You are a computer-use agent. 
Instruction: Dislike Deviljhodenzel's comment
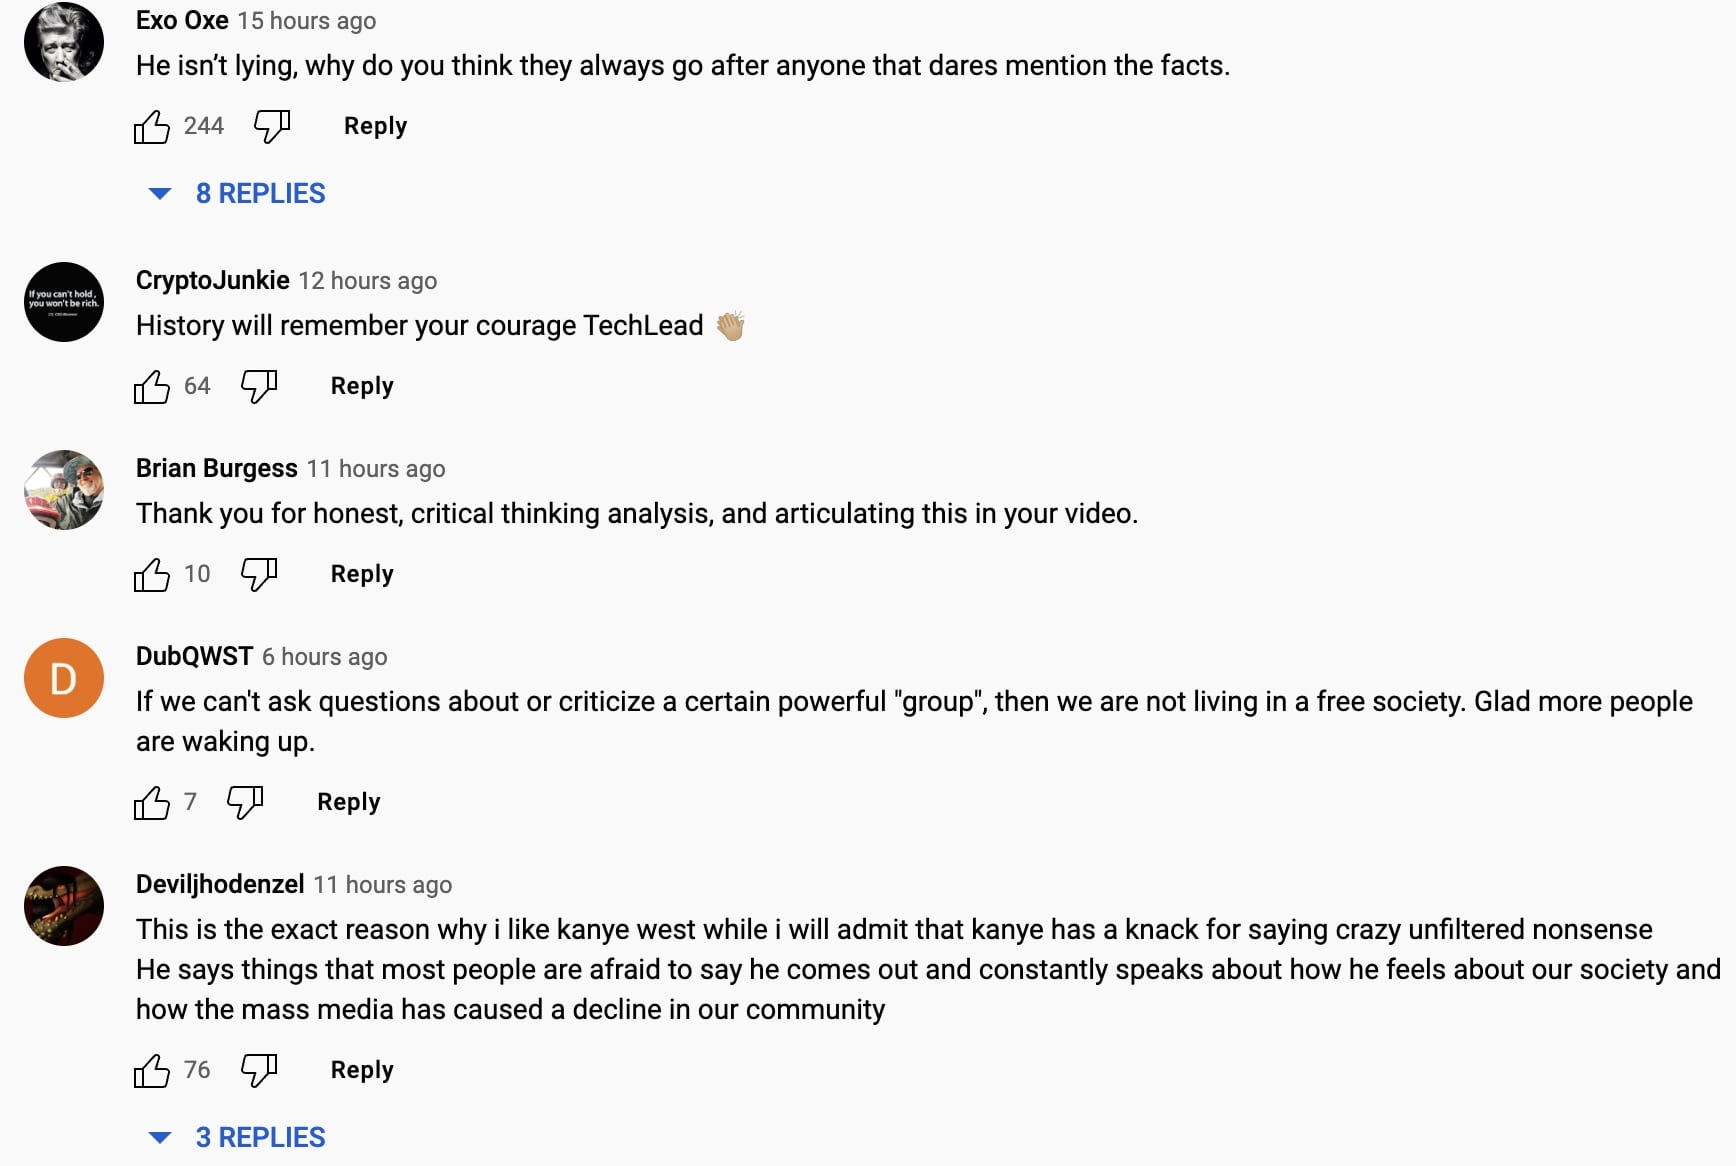point(258,1070)
